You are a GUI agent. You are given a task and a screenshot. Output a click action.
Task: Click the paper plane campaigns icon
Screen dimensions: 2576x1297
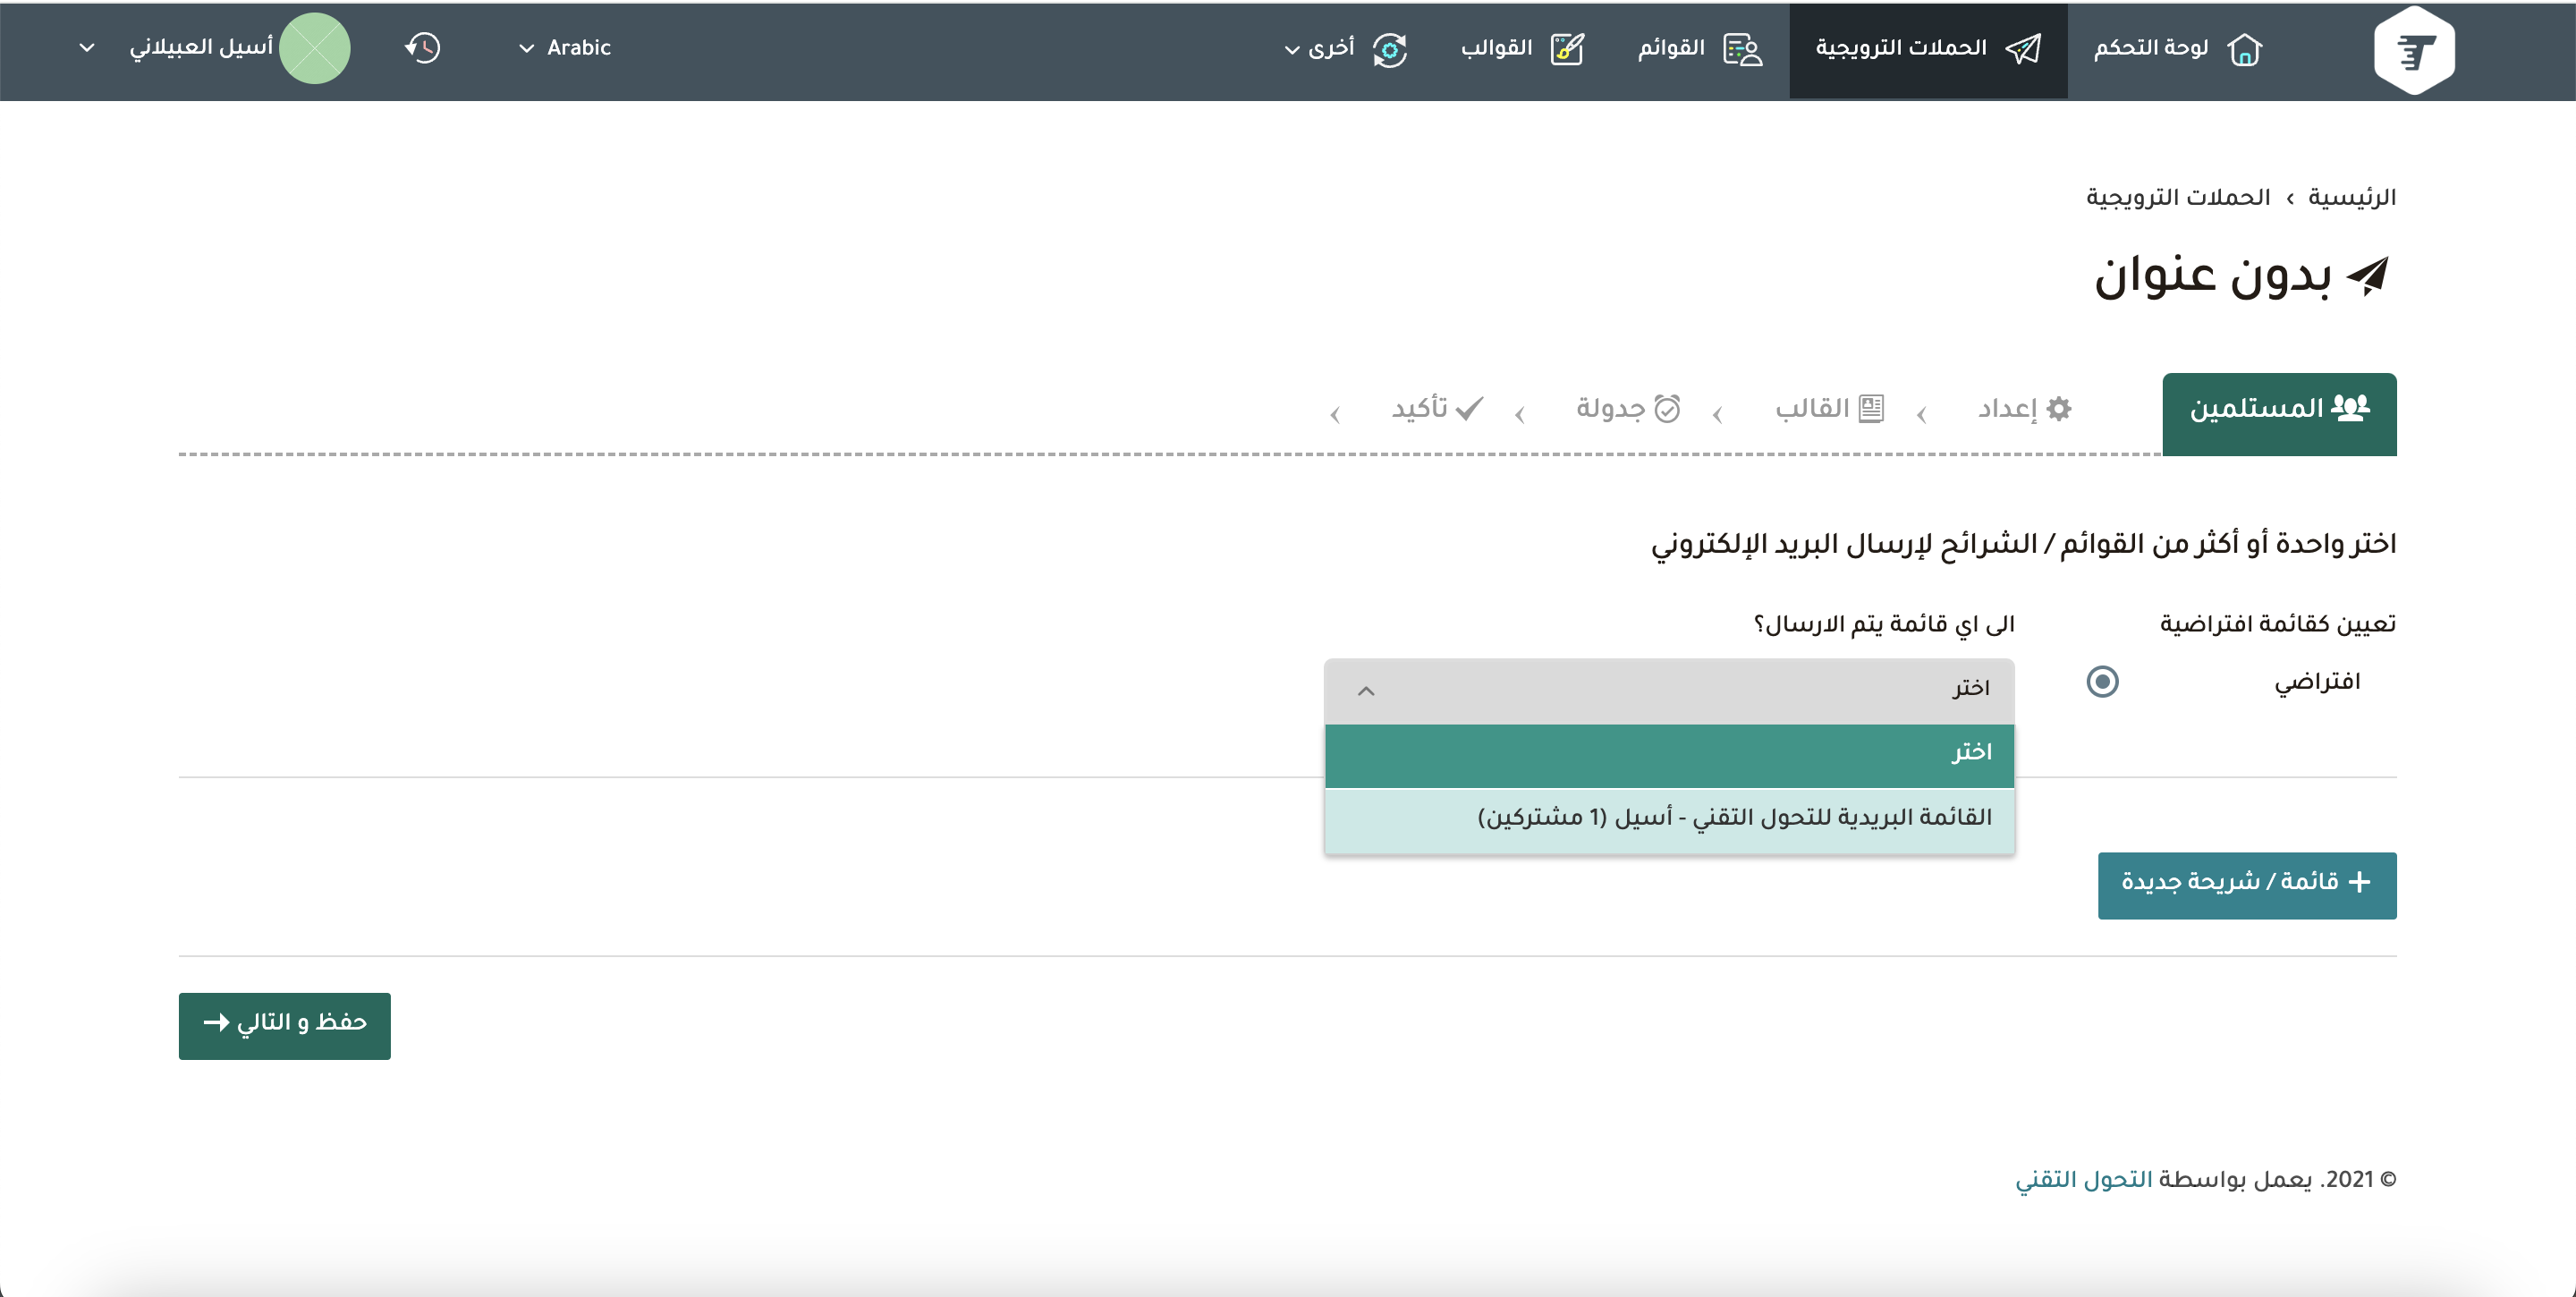tap(2023, 49)
